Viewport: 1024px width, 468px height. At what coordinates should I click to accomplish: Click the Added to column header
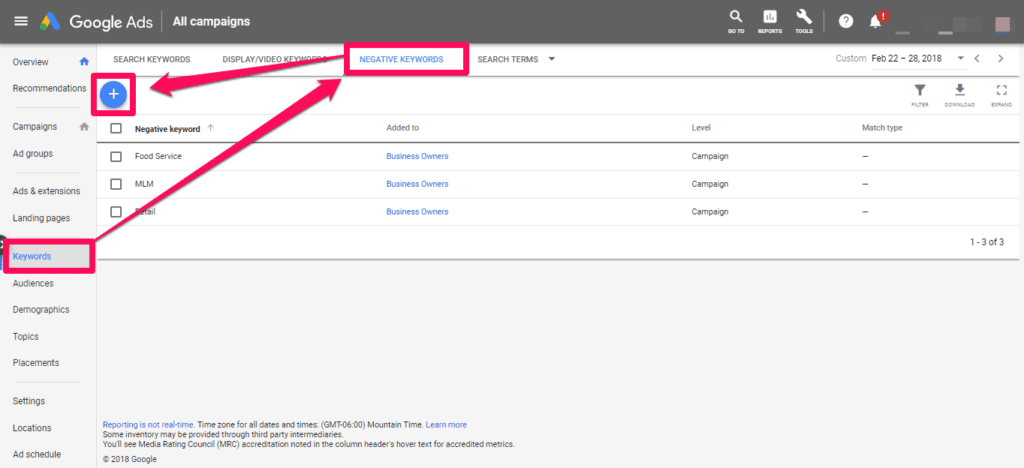(402, 128)
